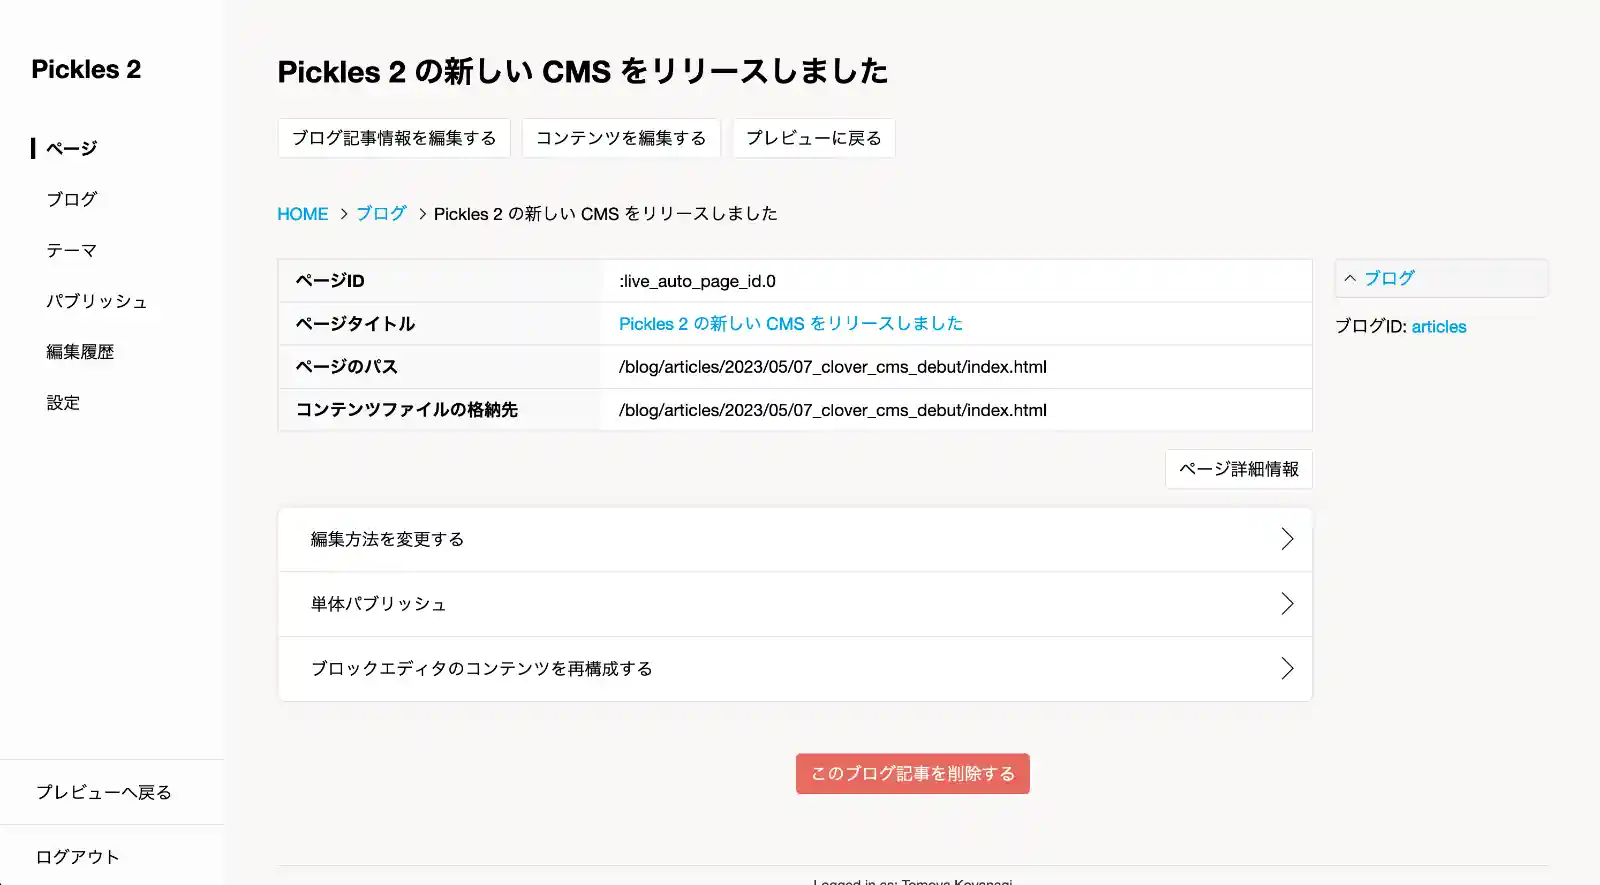Click chevron arrow on 編集方法を変更する row

tap(1287, 539)
